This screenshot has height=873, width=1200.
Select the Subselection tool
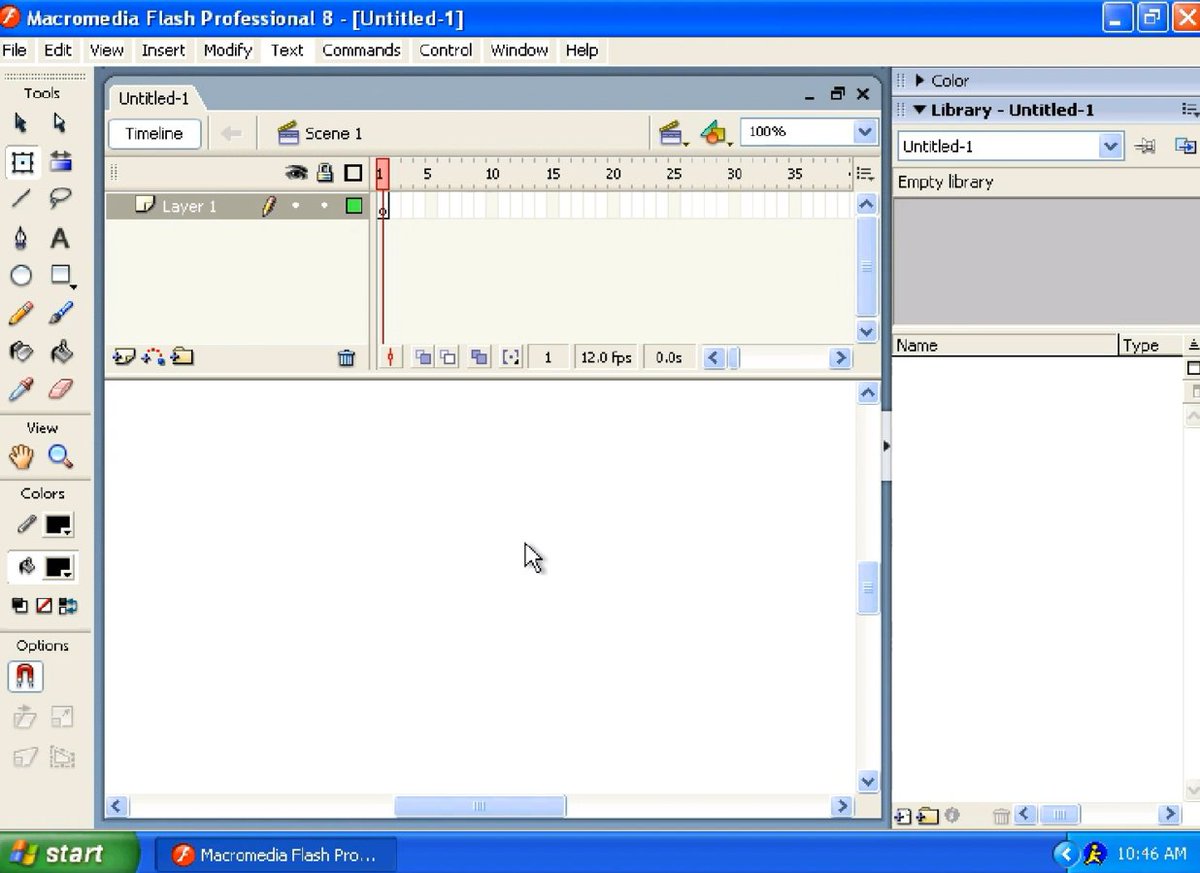(60, 123)
